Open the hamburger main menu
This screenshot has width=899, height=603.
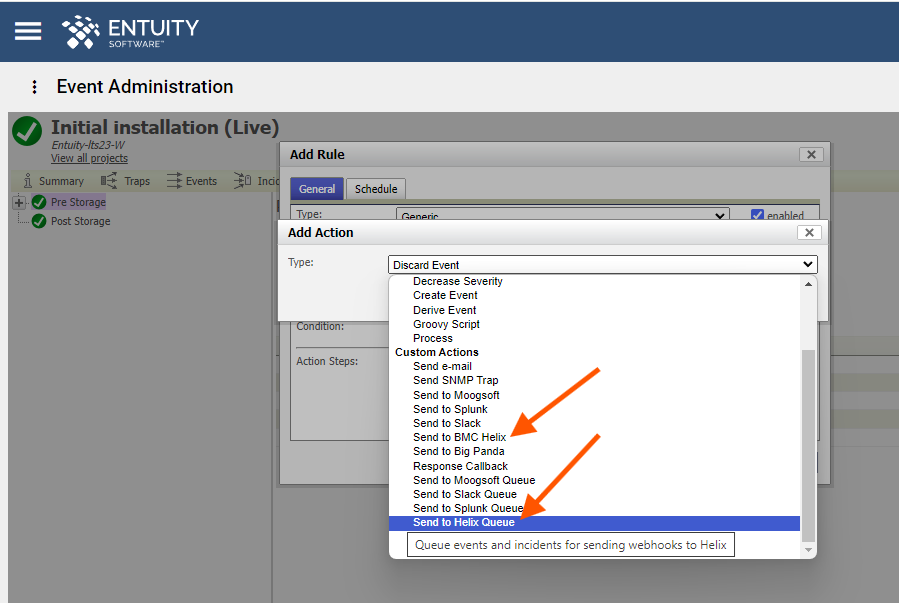tap(28, 31)
